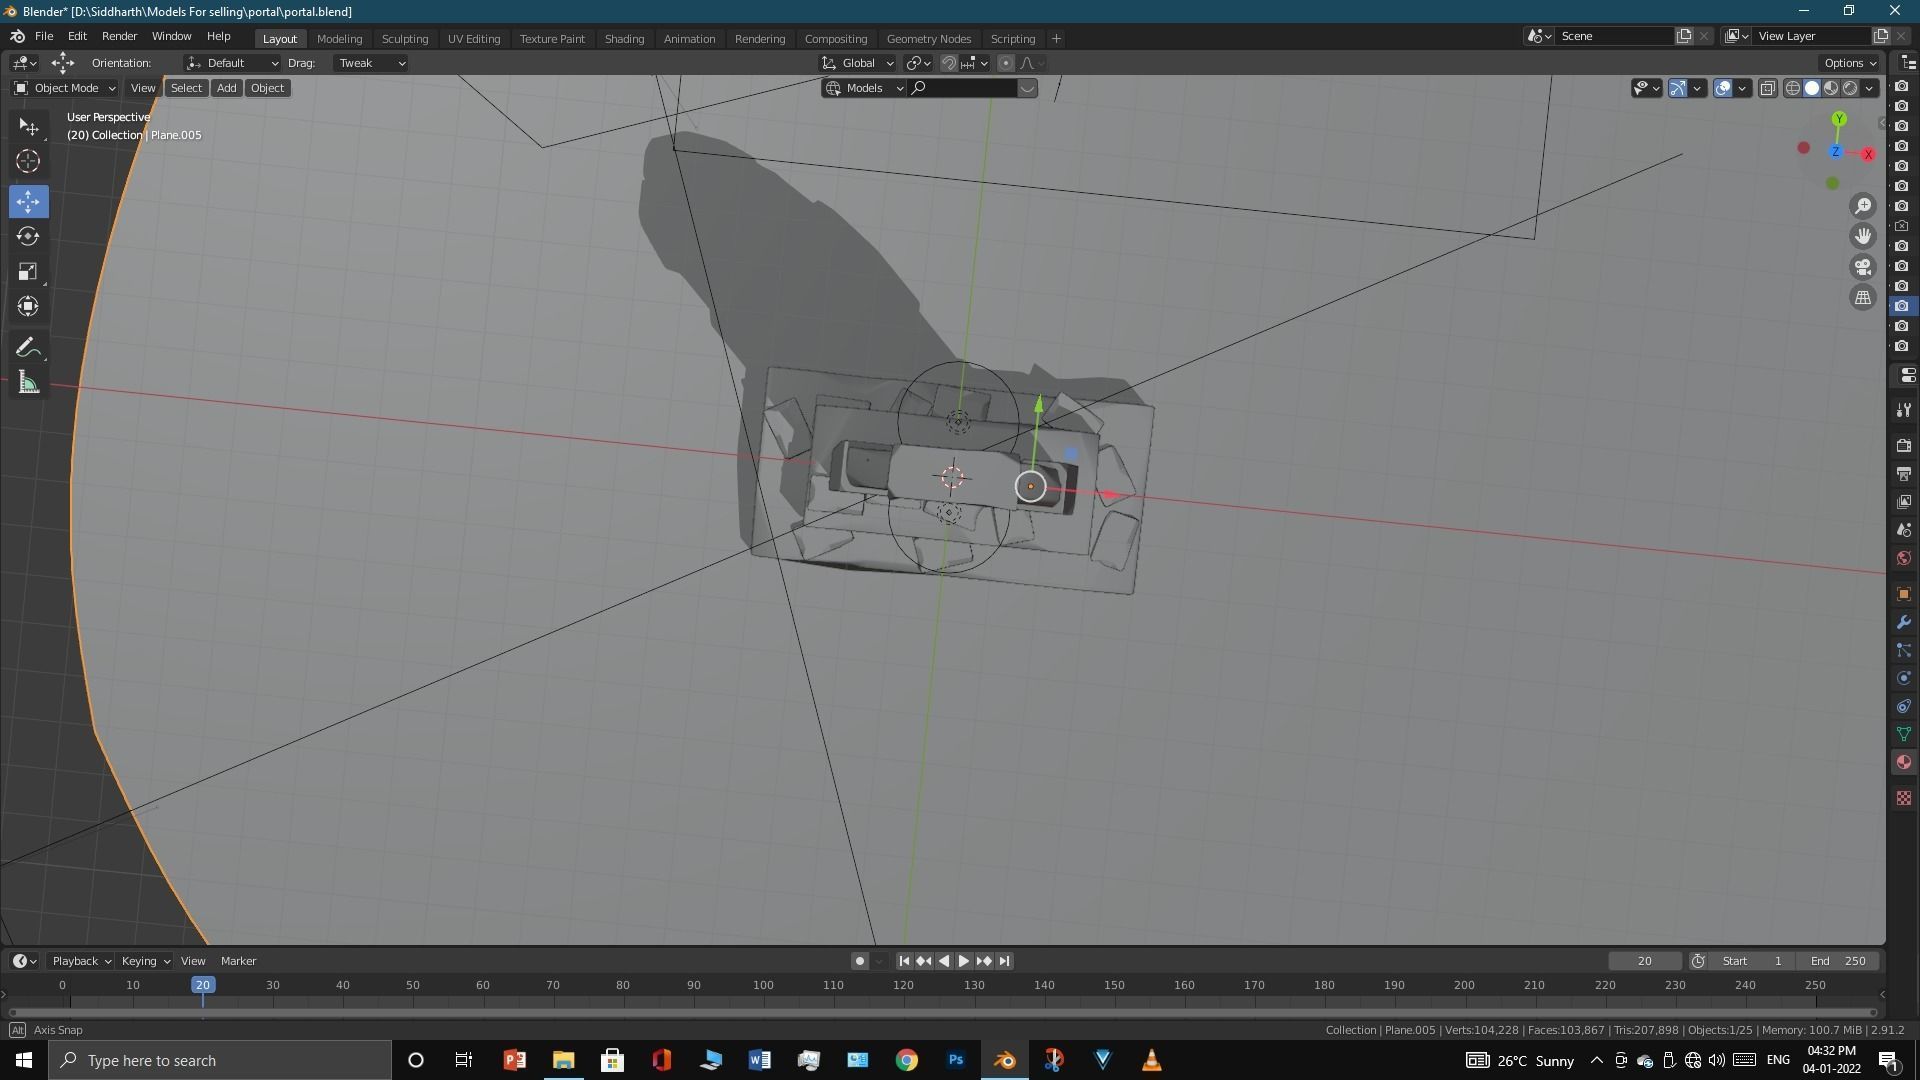The image size is (1920, 1080).
Task: Open the Particles properties tab
Action: click(1904, 650)
